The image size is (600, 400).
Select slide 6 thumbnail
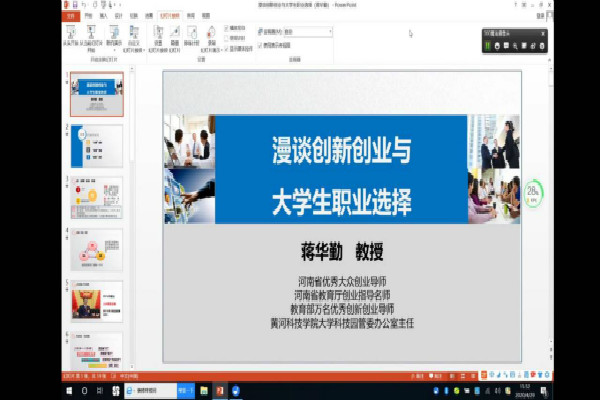[x=97, y=350]
